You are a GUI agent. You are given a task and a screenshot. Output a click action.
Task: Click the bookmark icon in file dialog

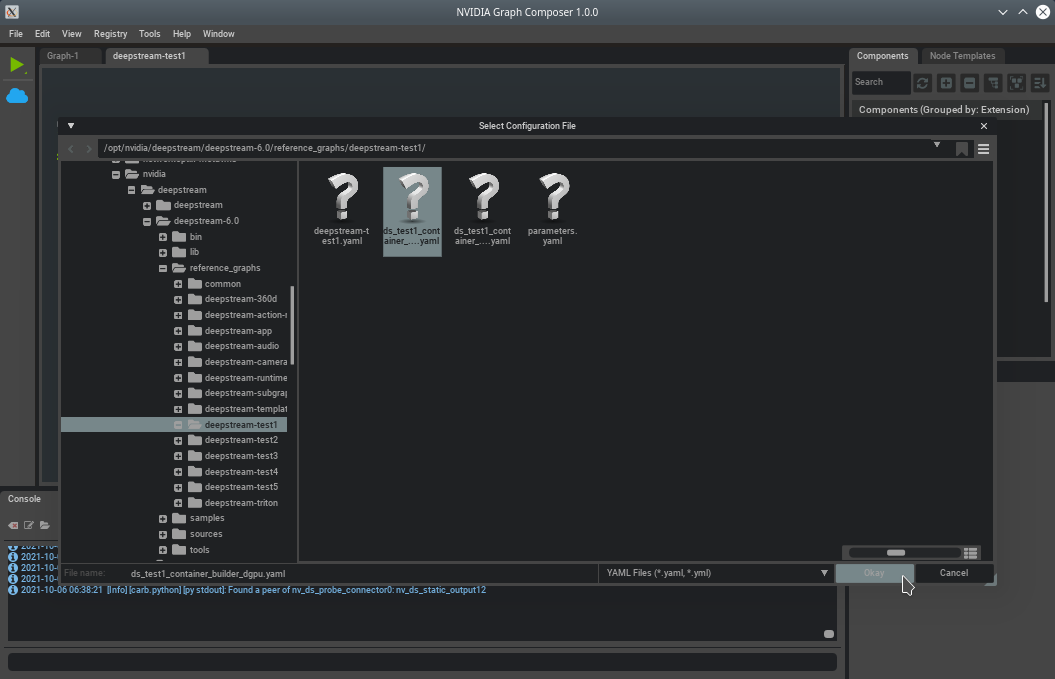coord(961,149)
